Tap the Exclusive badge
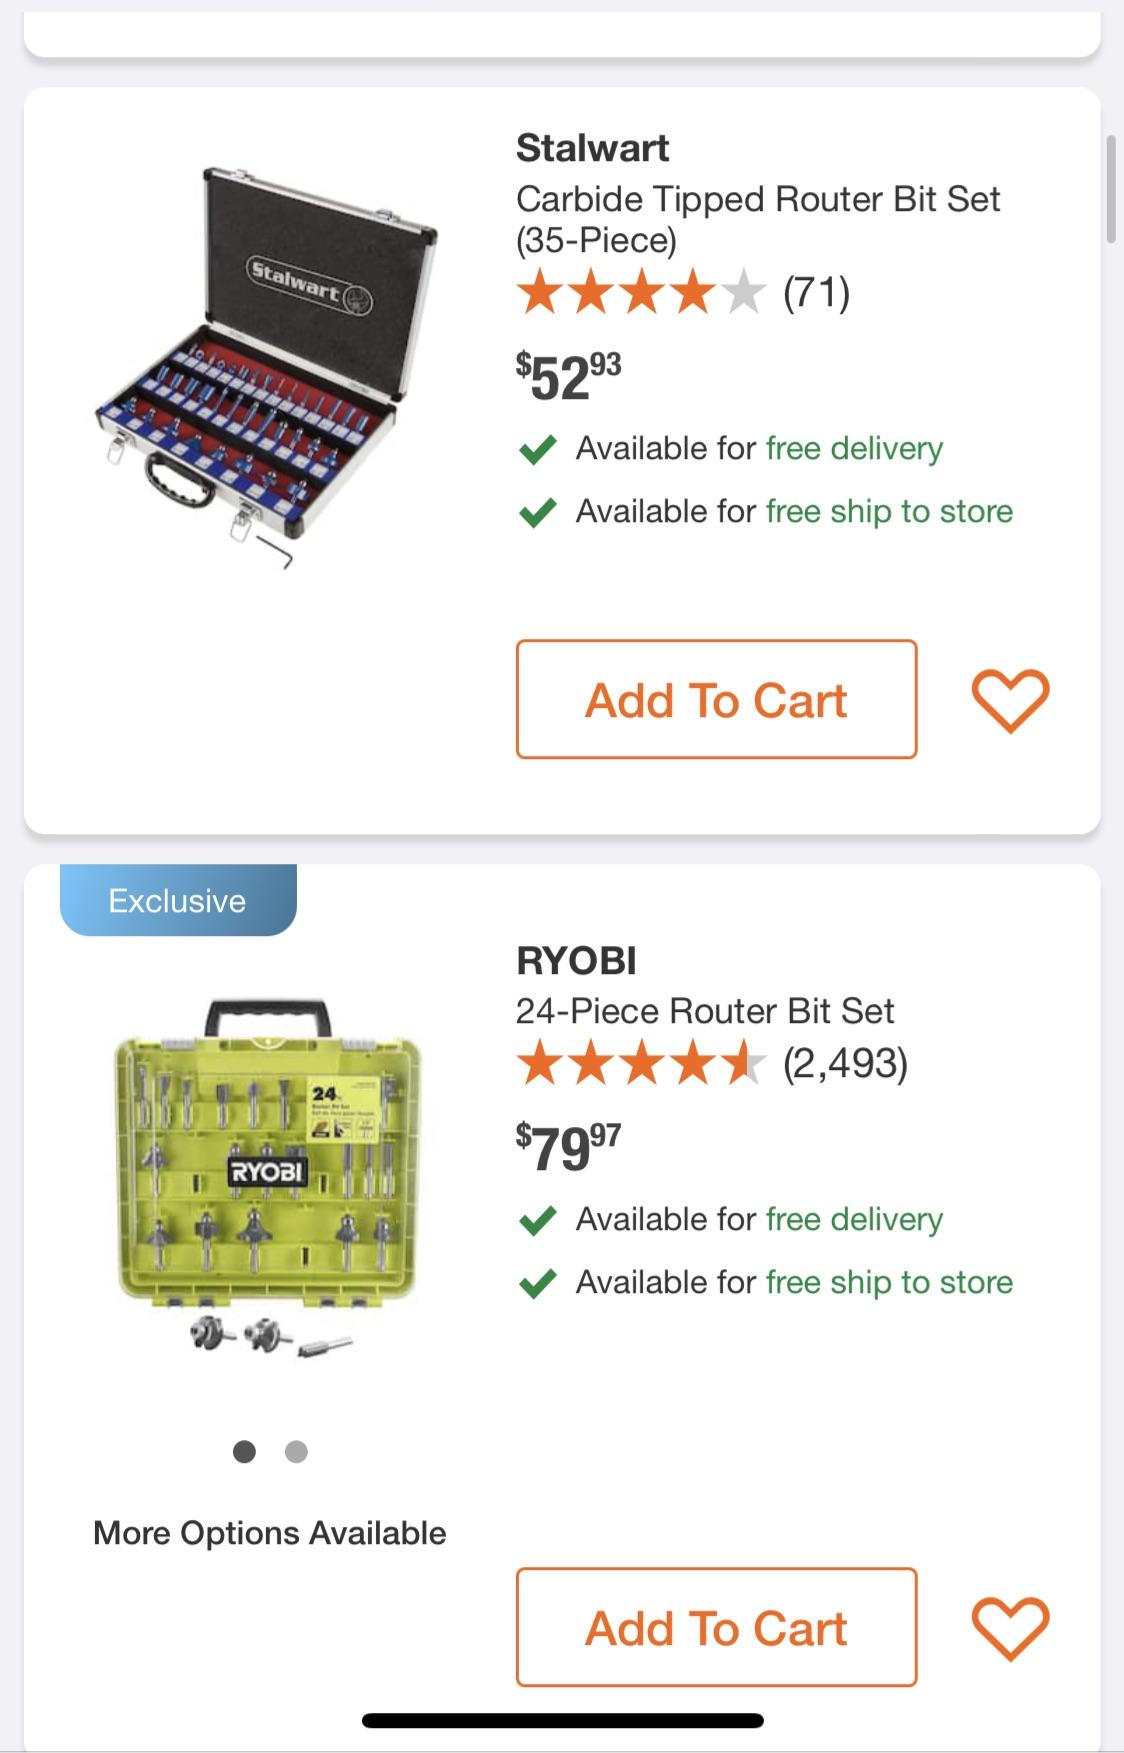 tap(176, 899)
